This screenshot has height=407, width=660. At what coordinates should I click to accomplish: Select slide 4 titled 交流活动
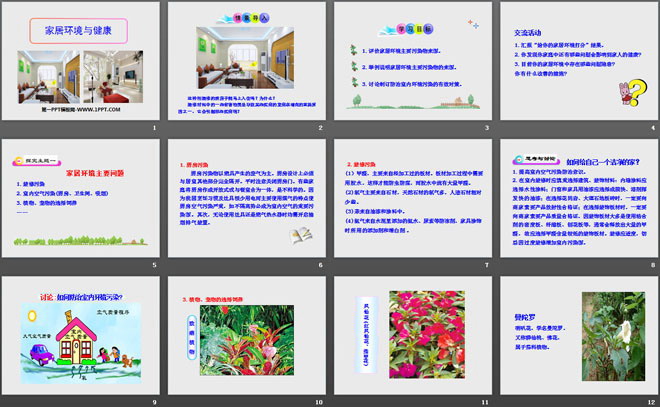(579, 61)
